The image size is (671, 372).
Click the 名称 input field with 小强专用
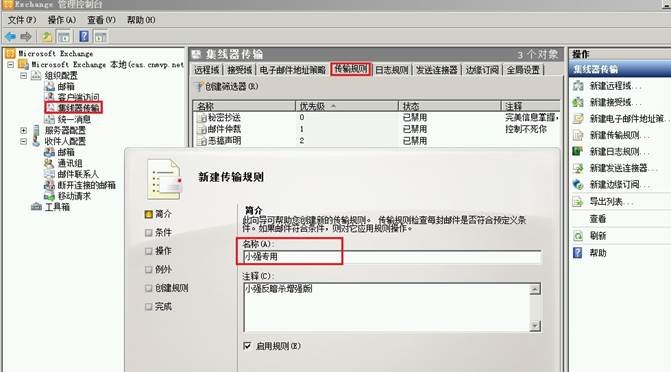(x=392, y=256)
